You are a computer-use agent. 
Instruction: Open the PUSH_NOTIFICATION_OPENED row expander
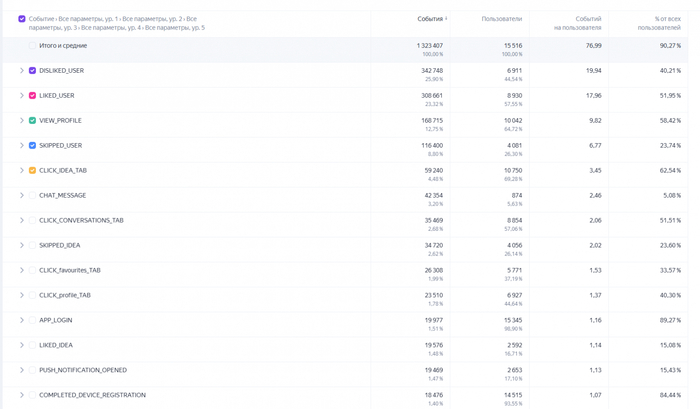[22, 371]
